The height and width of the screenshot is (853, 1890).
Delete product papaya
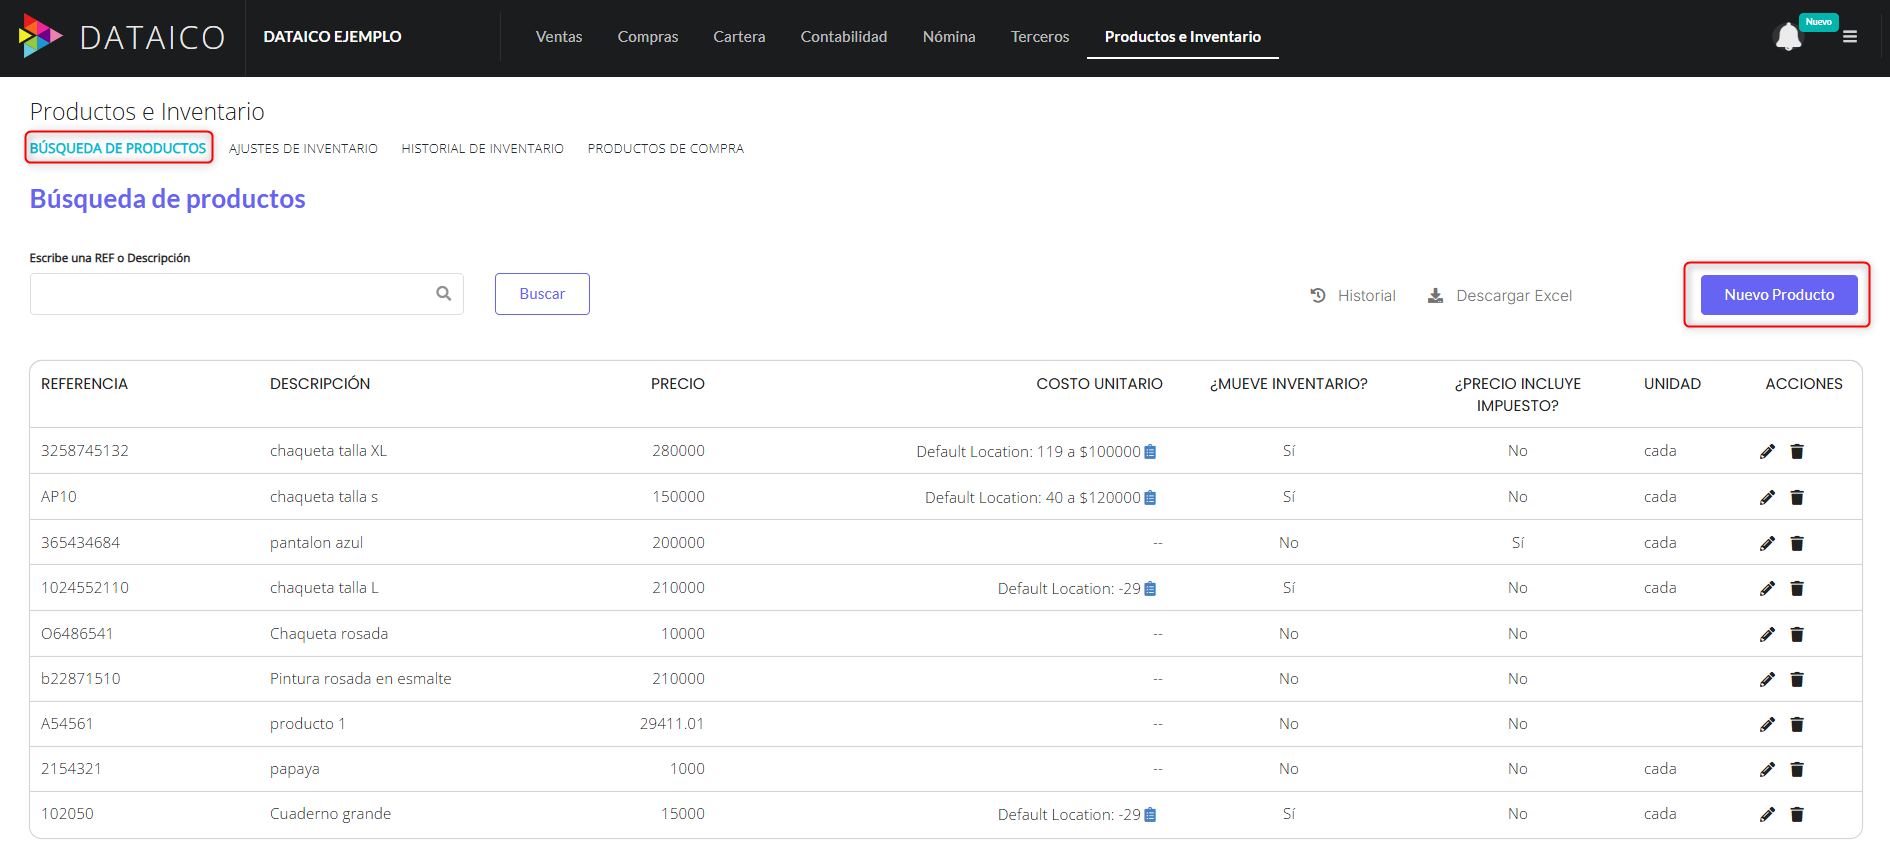point(1797,769)
